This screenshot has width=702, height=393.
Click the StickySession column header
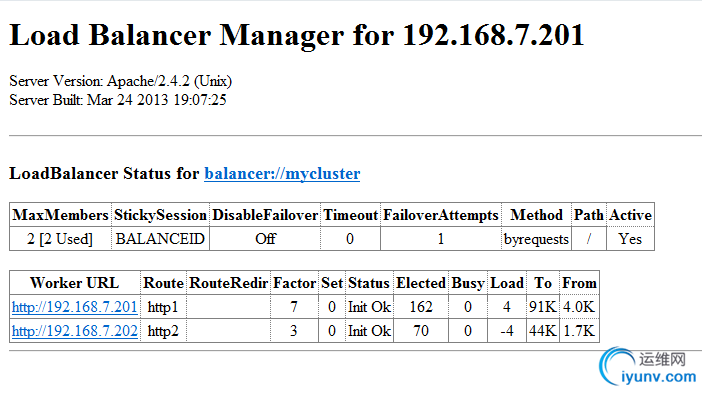point(160,215)
